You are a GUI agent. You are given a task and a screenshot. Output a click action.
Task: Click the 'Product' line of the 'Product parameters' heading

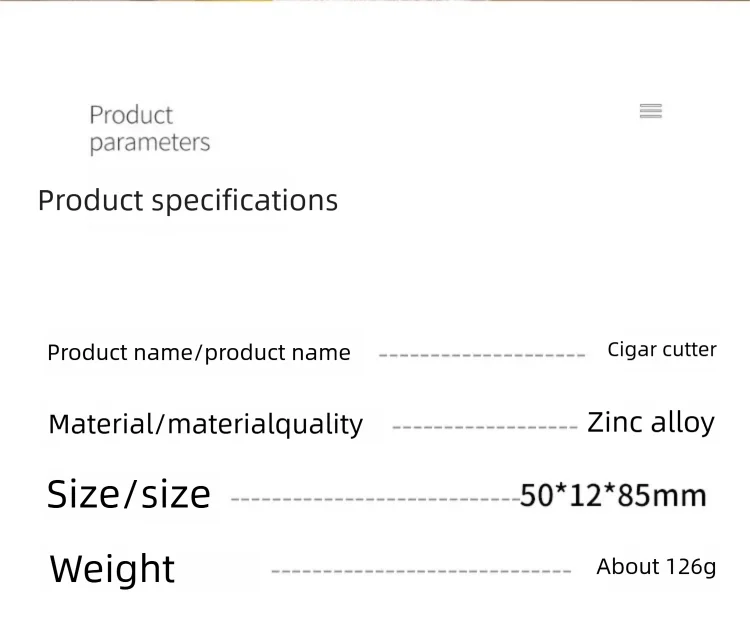tap(131, 115)
